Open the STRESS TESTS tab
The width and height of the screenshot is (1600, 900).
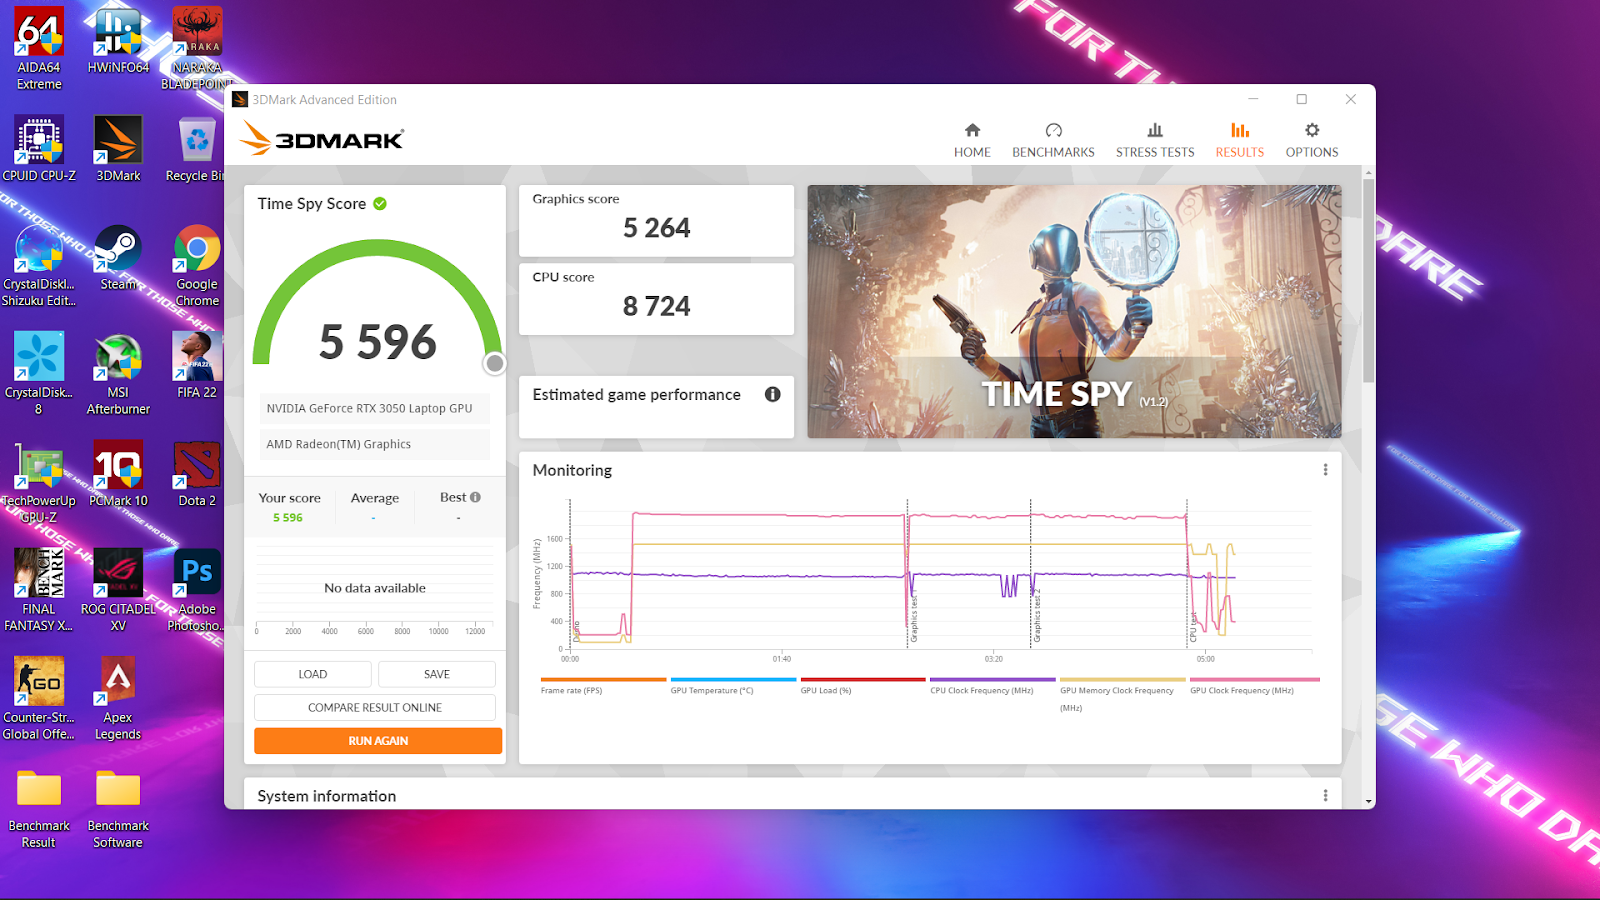[1155, 140]
